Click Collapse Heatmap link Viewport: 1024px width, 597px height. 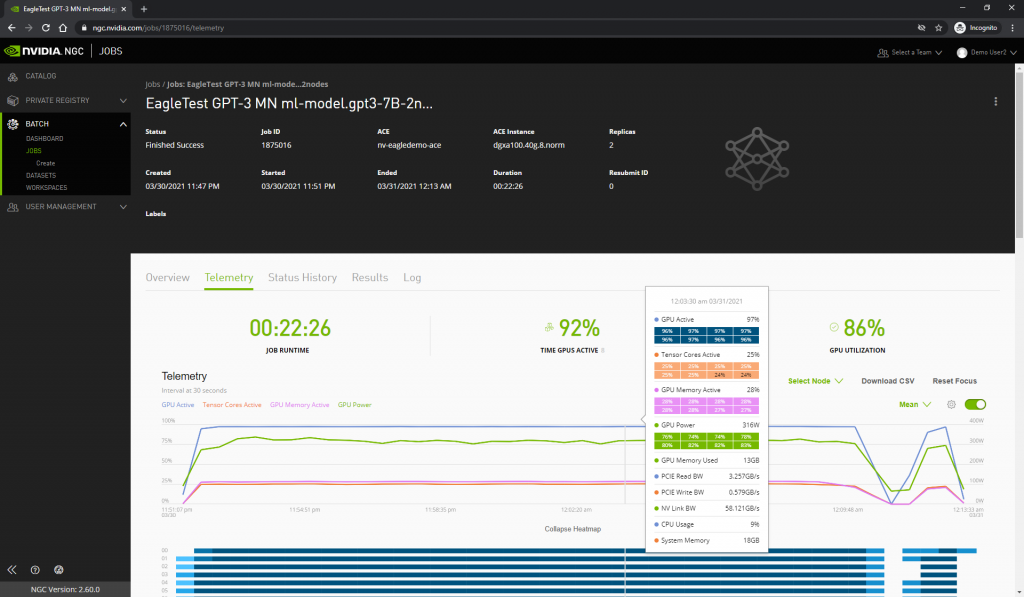pos(572,528)
